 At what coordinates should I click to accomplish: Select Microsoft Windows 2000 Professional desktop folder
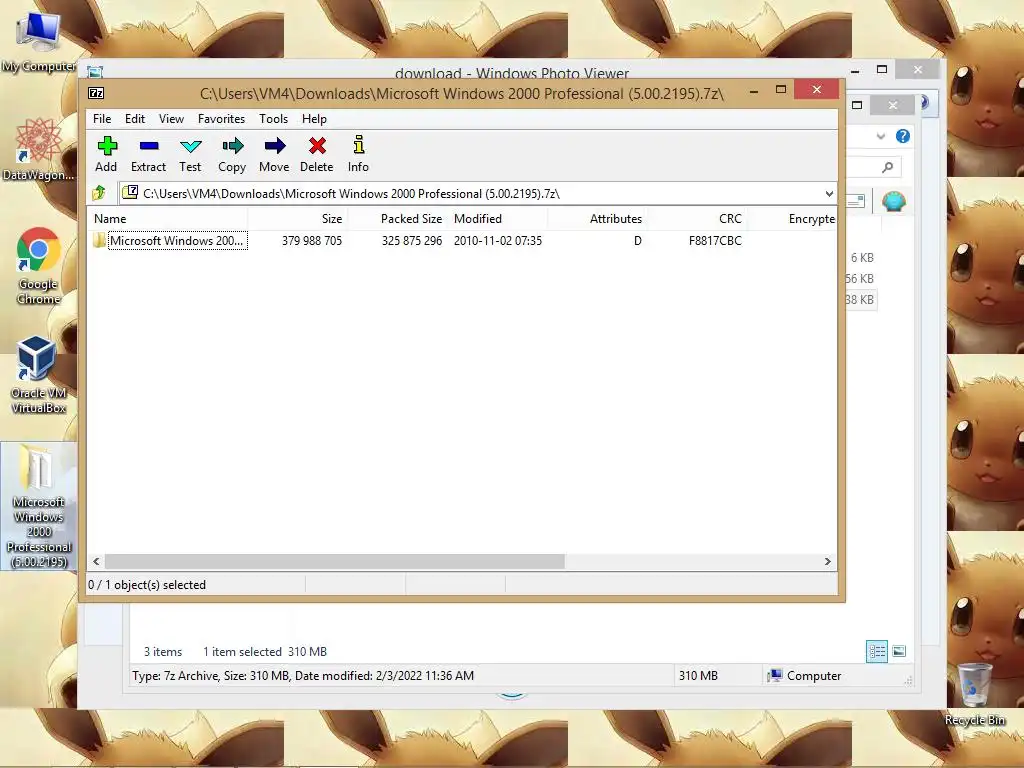tap(39, 506)
